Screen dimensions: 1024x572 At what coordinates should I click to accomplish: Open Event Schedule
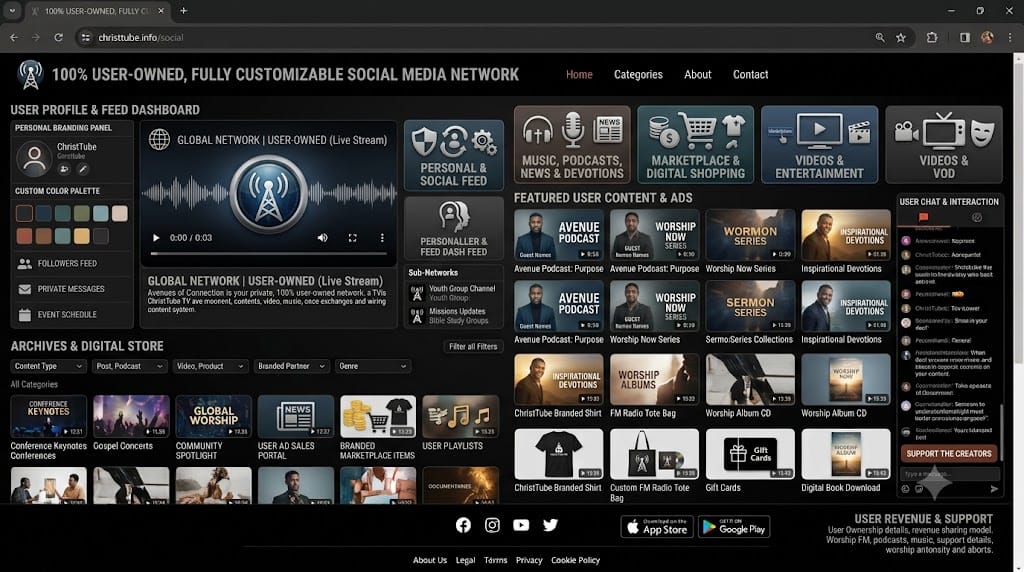pos(71,315)
